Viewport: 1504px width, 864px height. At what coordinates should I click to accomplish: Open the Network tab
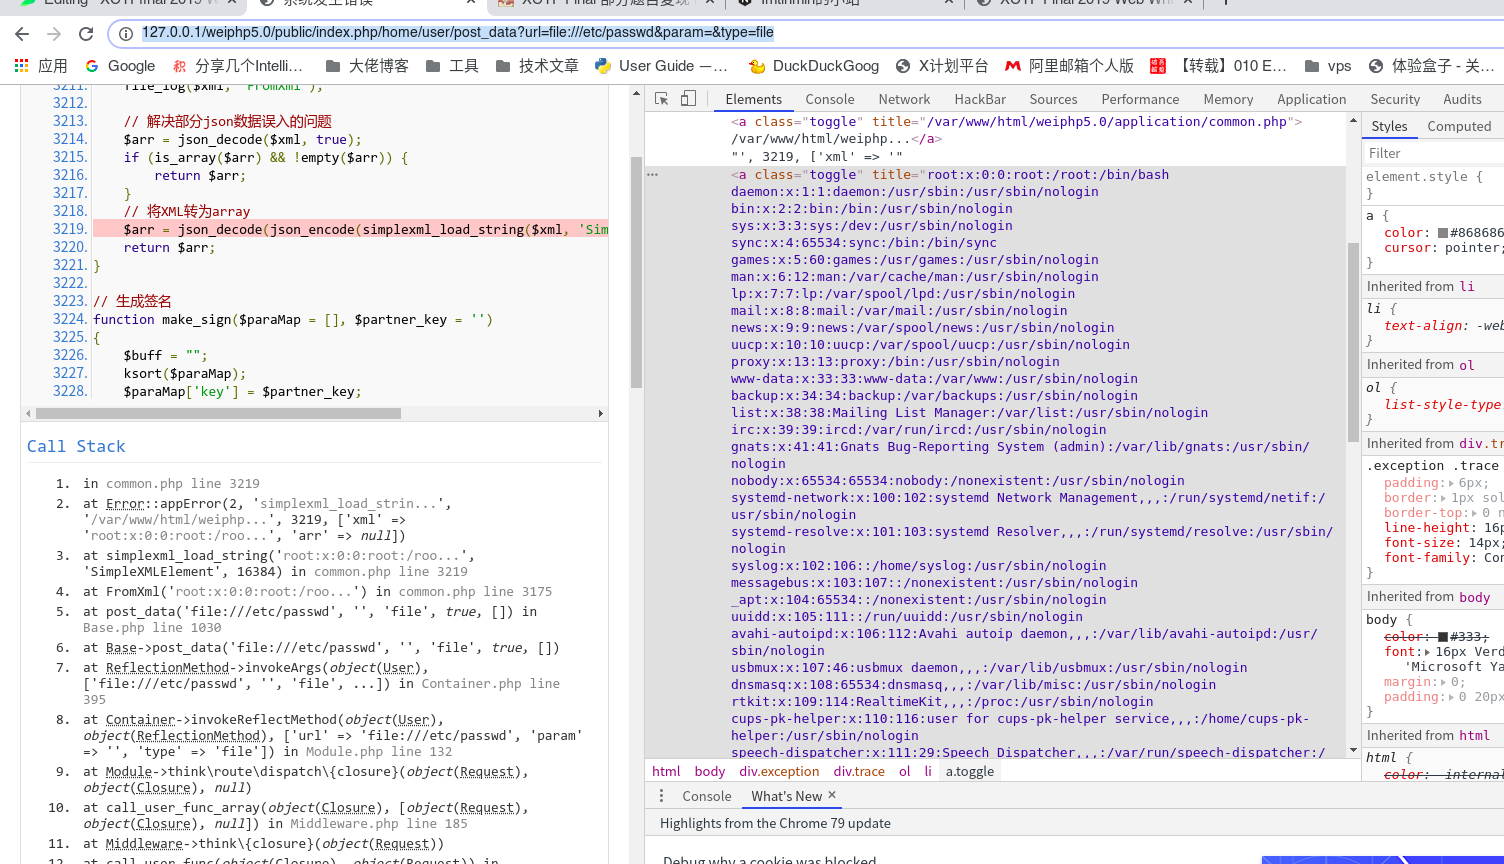904,99
